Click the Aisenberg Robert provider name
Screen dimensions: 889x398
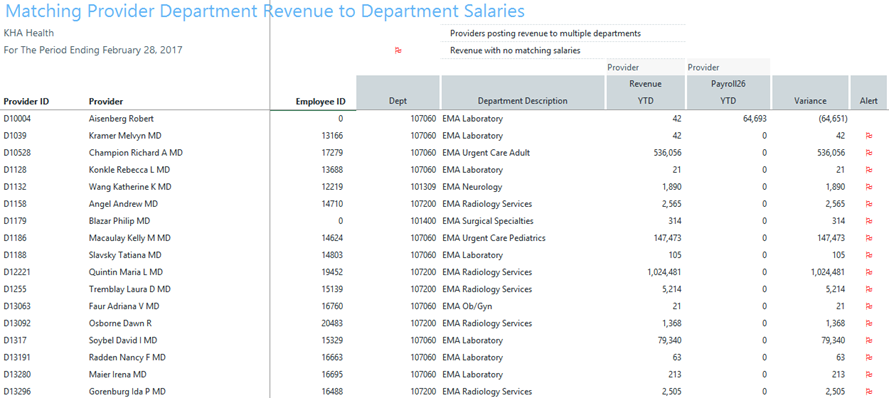click(x=121, y=119)
